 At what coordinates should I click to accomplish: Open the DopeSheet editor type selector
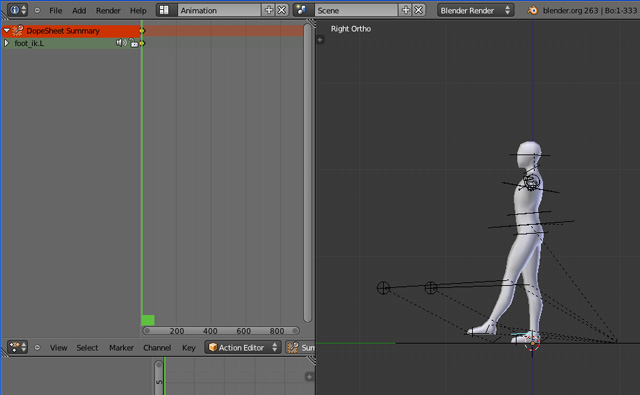18,347
